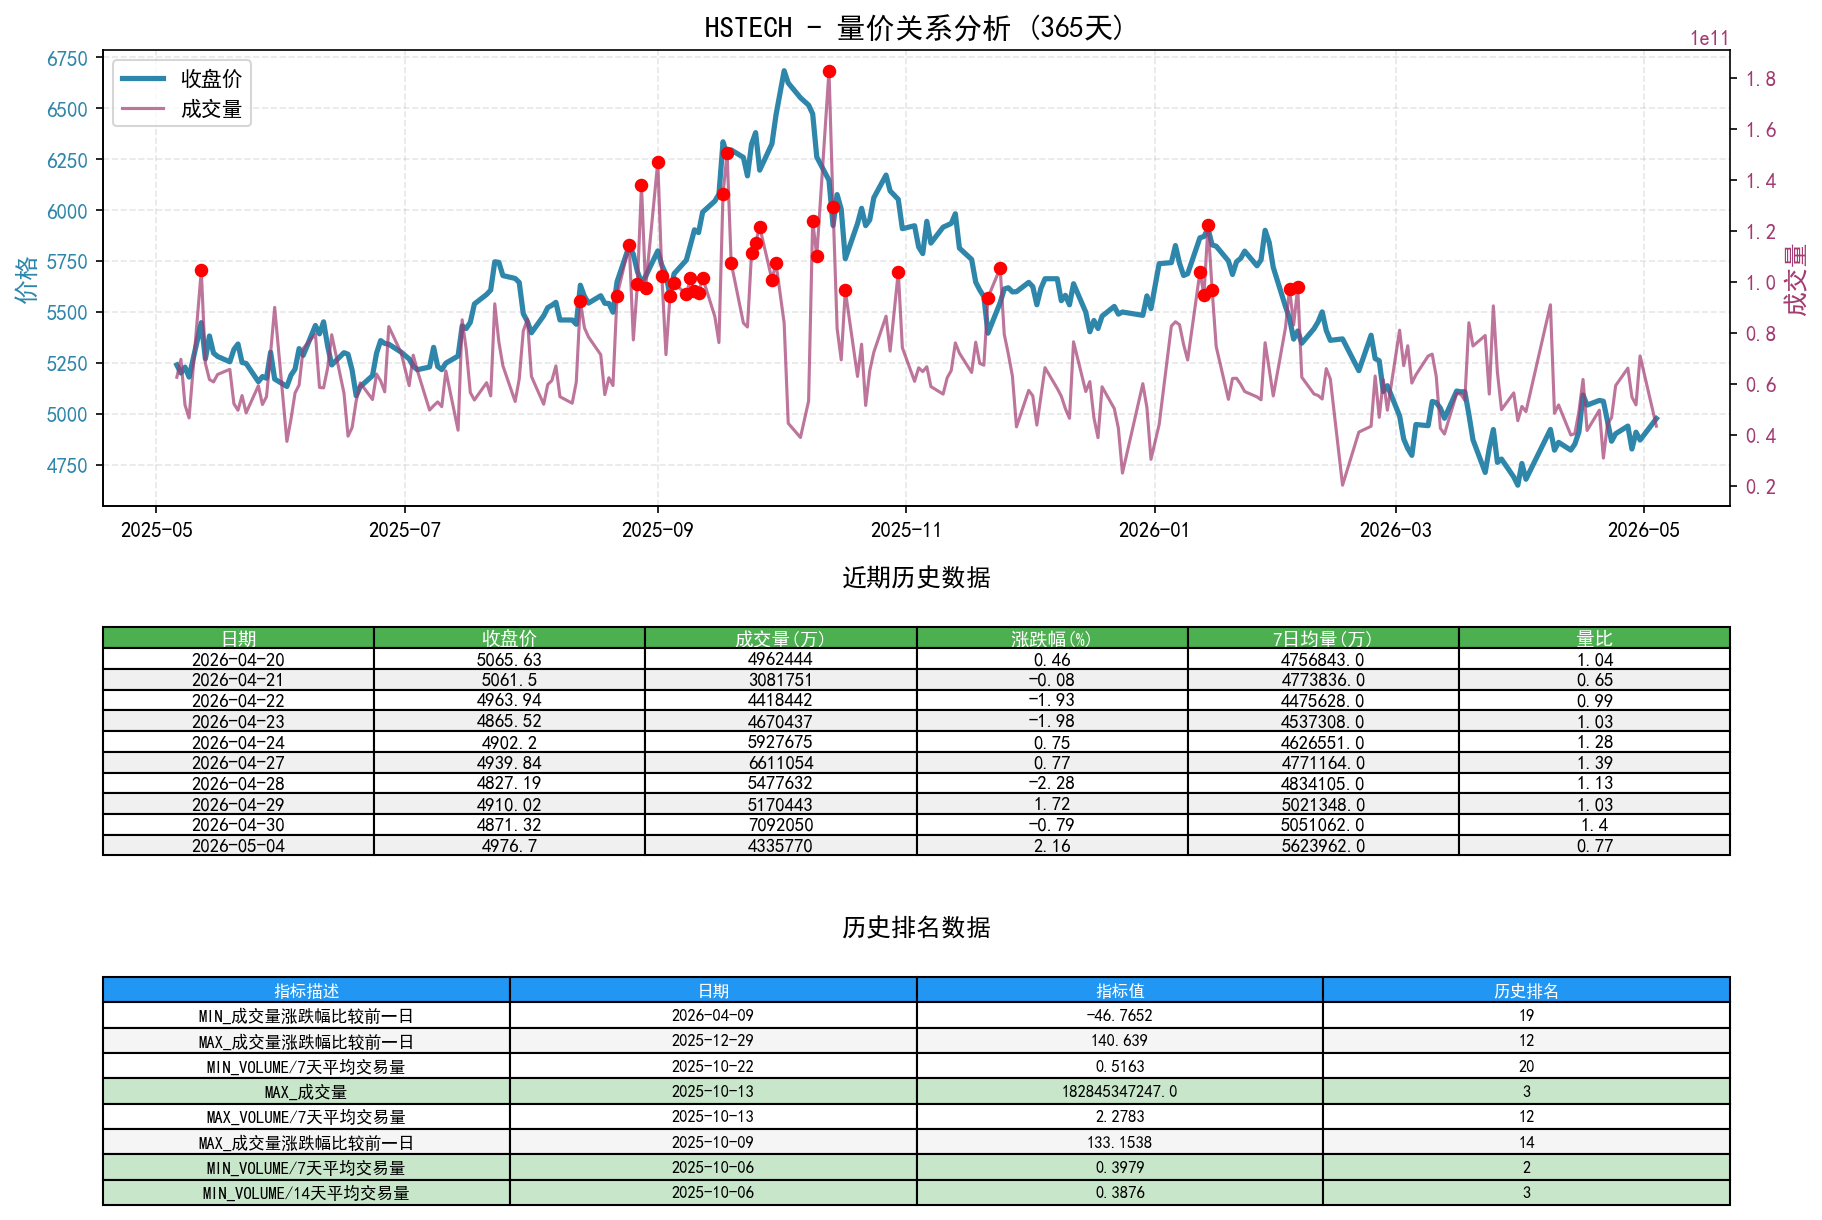Click the 涨跌幅(%) column header
Screen dimensions: 1822x1220
tap(1052, 638)
